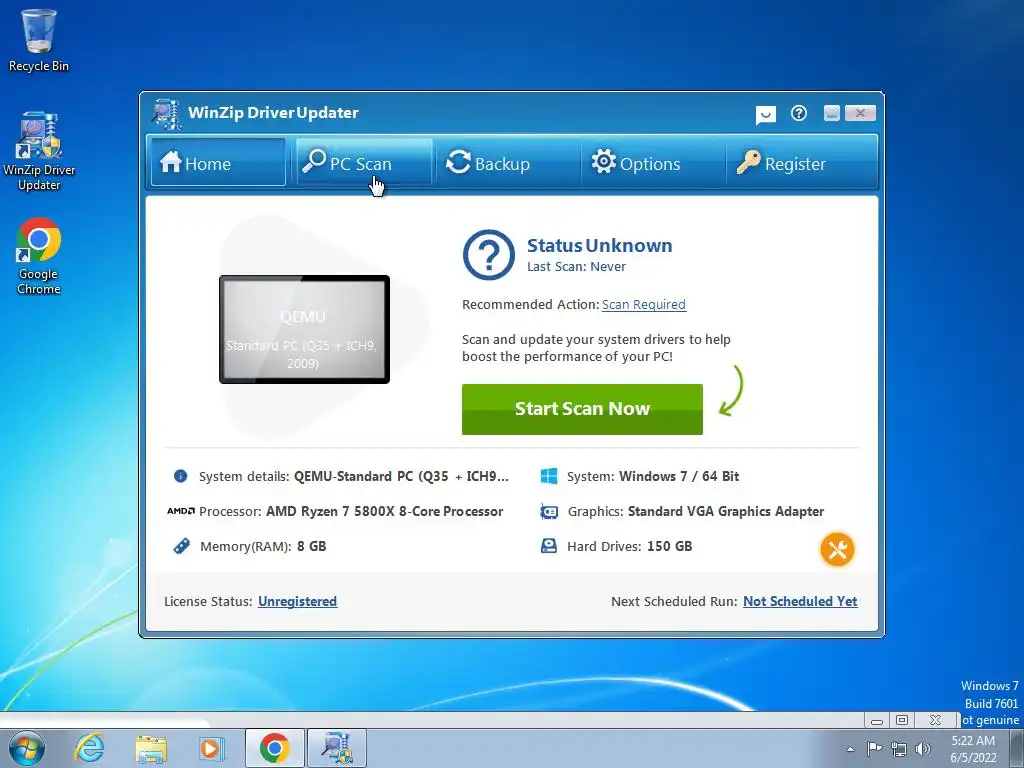
Task: Click the taskbar clock showing 5:22 AM
Action: click(973, 749)
